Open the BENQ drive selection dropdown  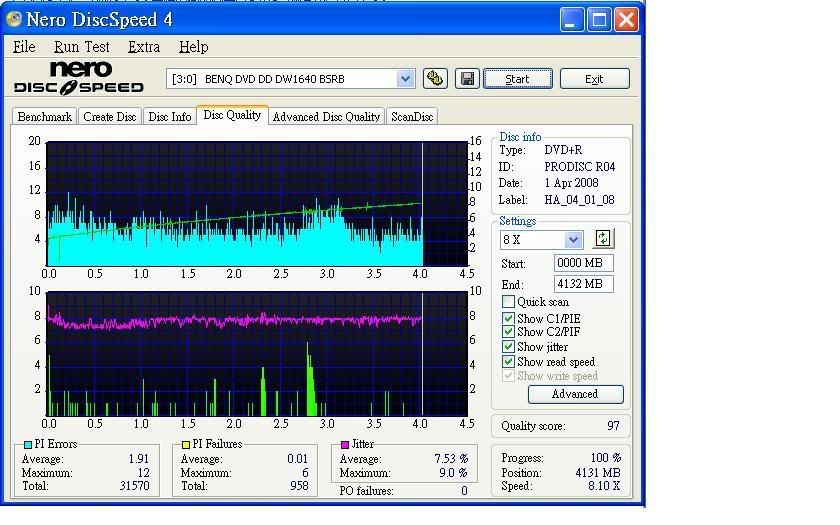(x=406, y=79)
